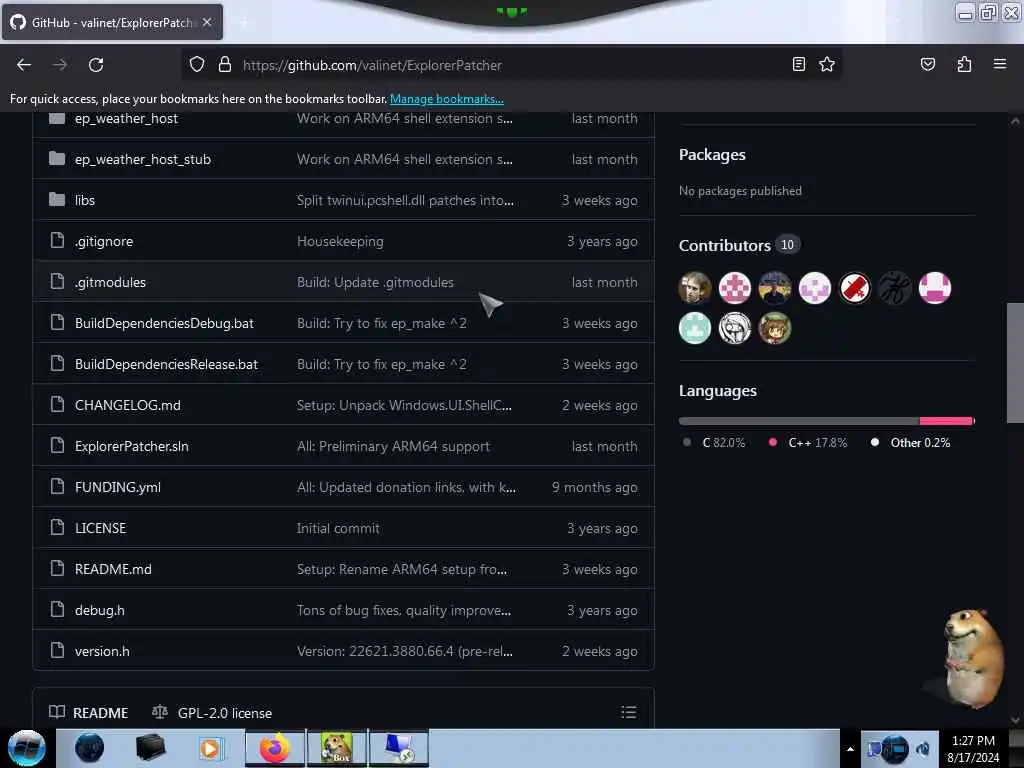Open the red slash contributor avatar

tap(855, 288)
